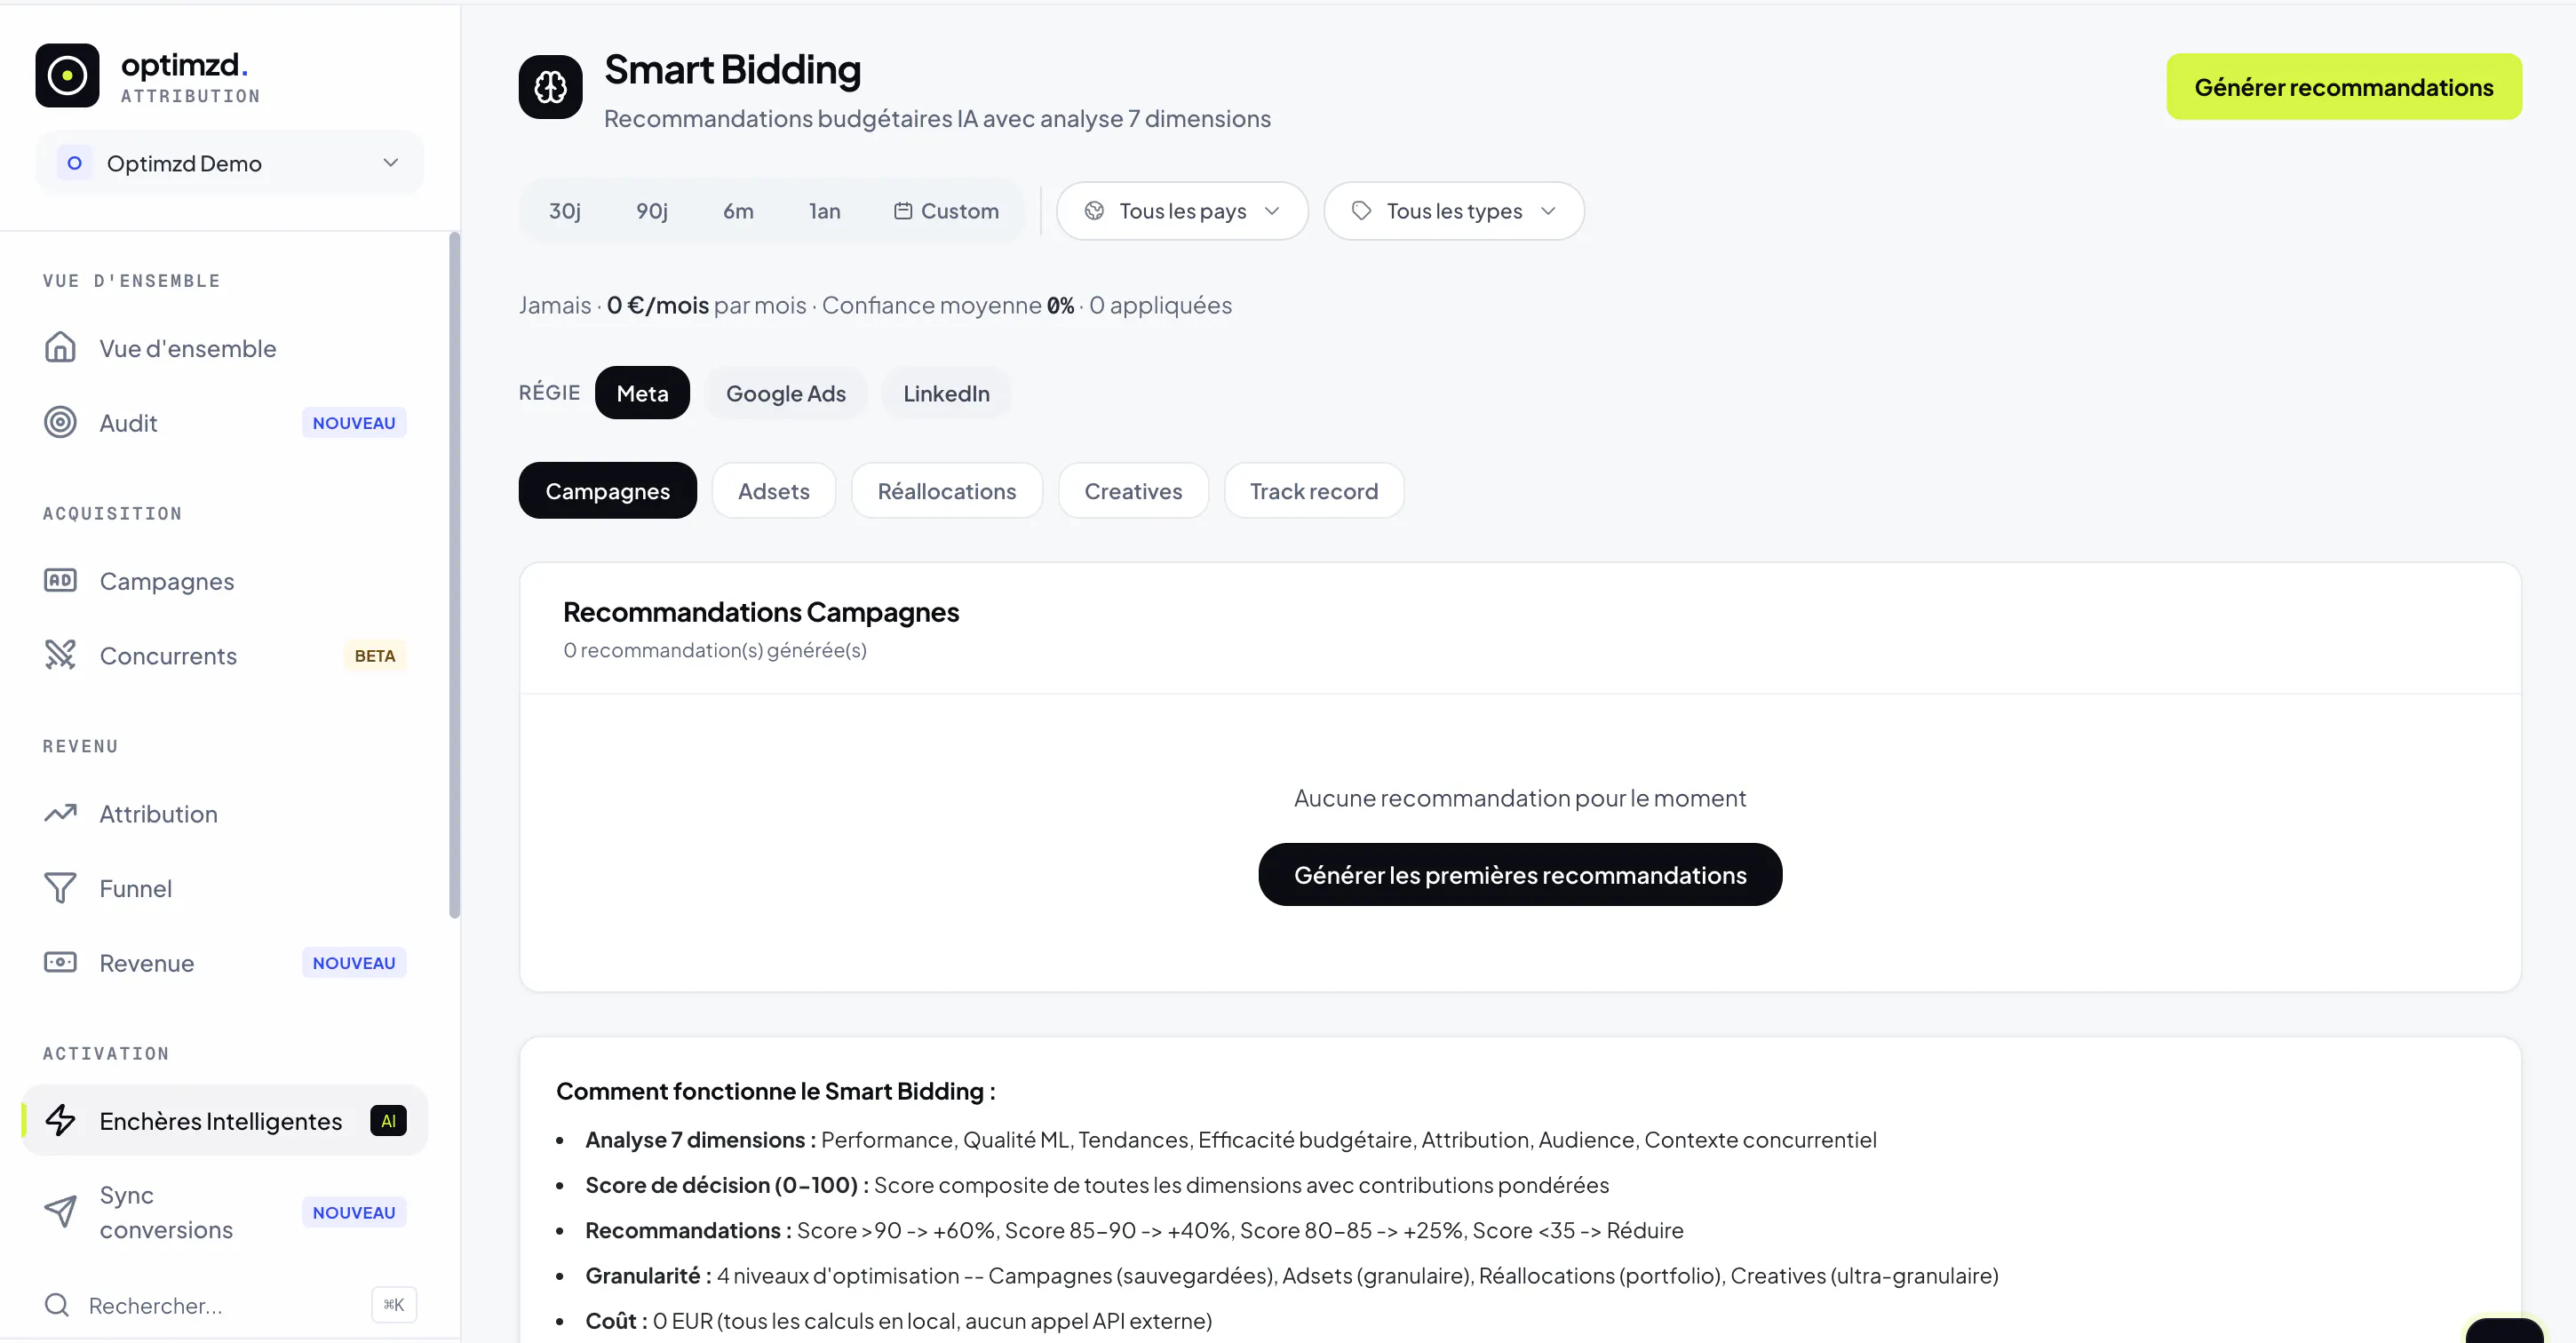Click the Revenue banknote icon

coord(60,962)
